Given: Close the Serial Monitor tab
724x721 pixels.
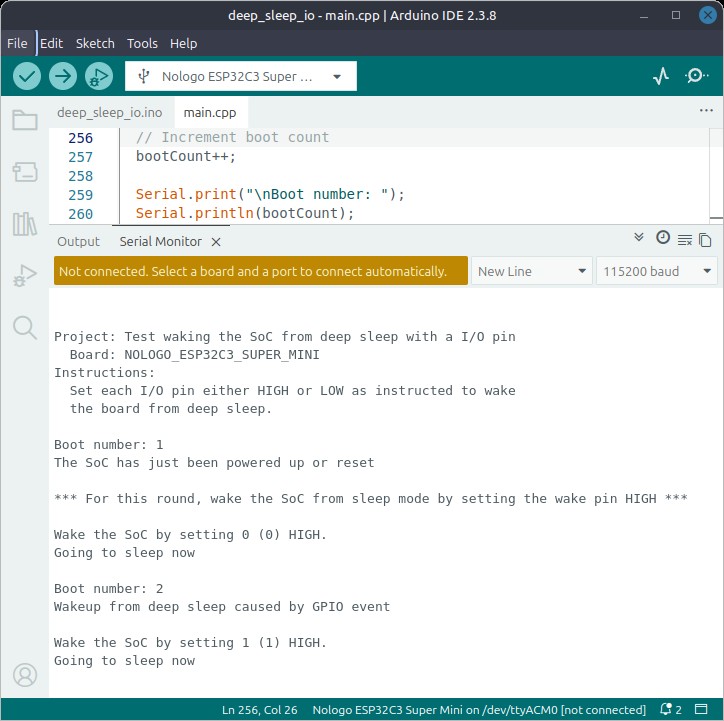Looking at the screenshot, I should tap(216, 242).
